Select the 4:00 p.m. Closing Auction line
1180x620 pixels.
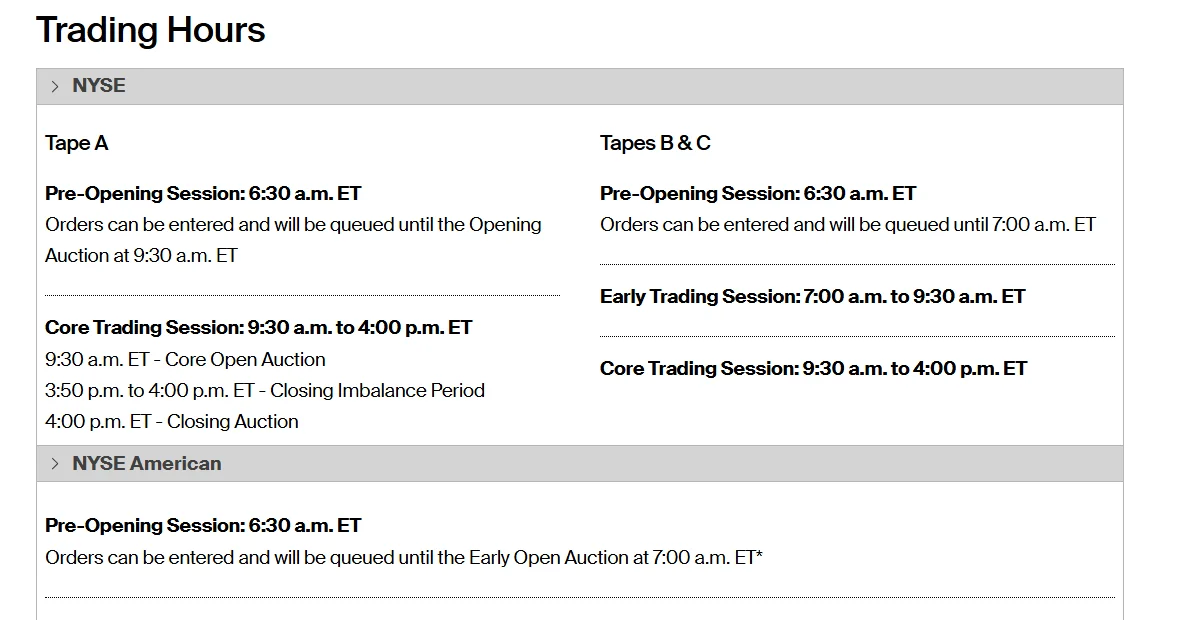pos(172,421)
